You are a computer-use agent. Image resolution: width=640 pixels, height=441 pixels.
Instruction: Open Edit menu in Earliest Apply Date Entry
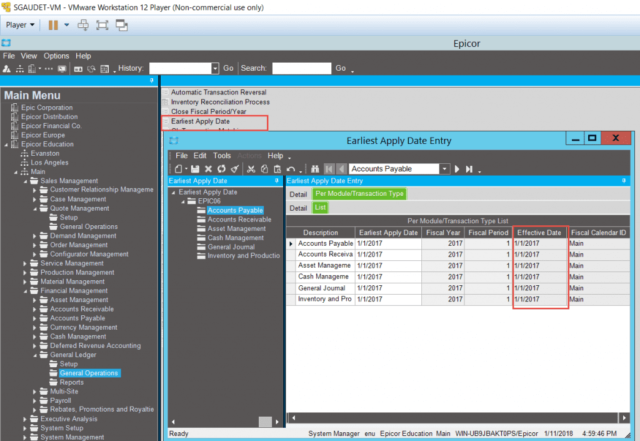point(200,156)
